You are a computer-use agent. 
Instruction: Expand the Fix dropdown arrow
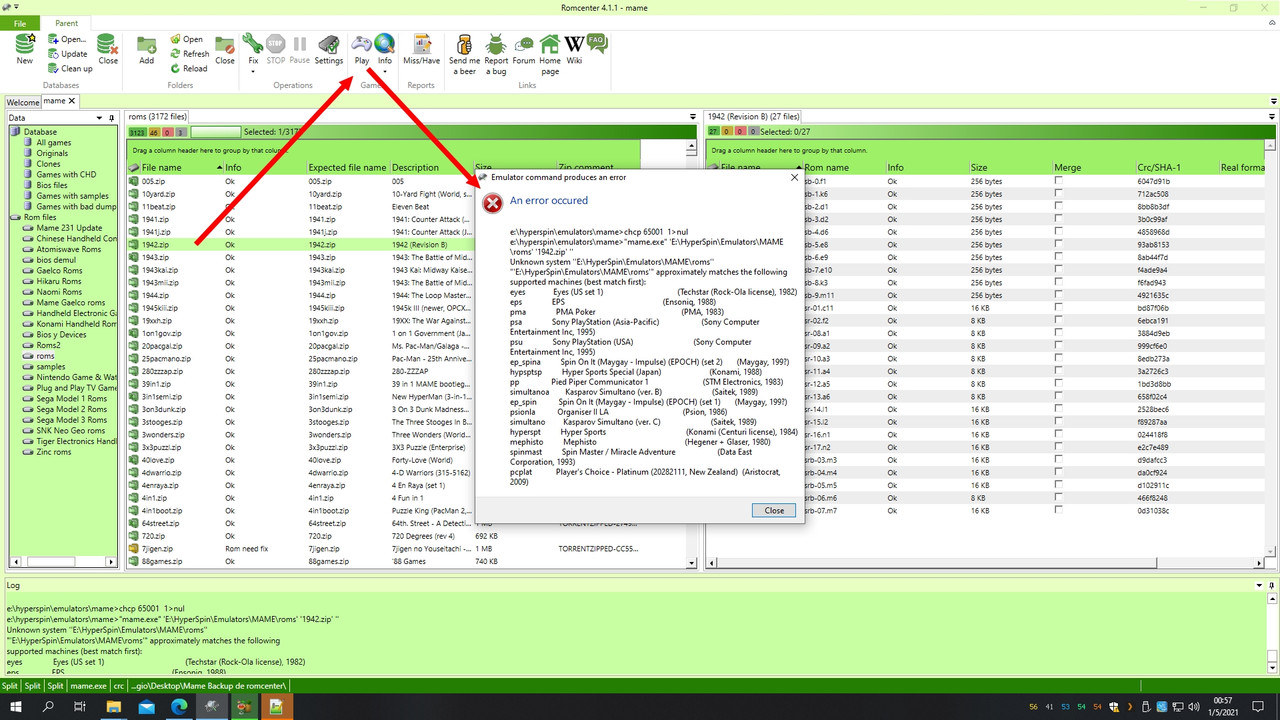point(253,72)
